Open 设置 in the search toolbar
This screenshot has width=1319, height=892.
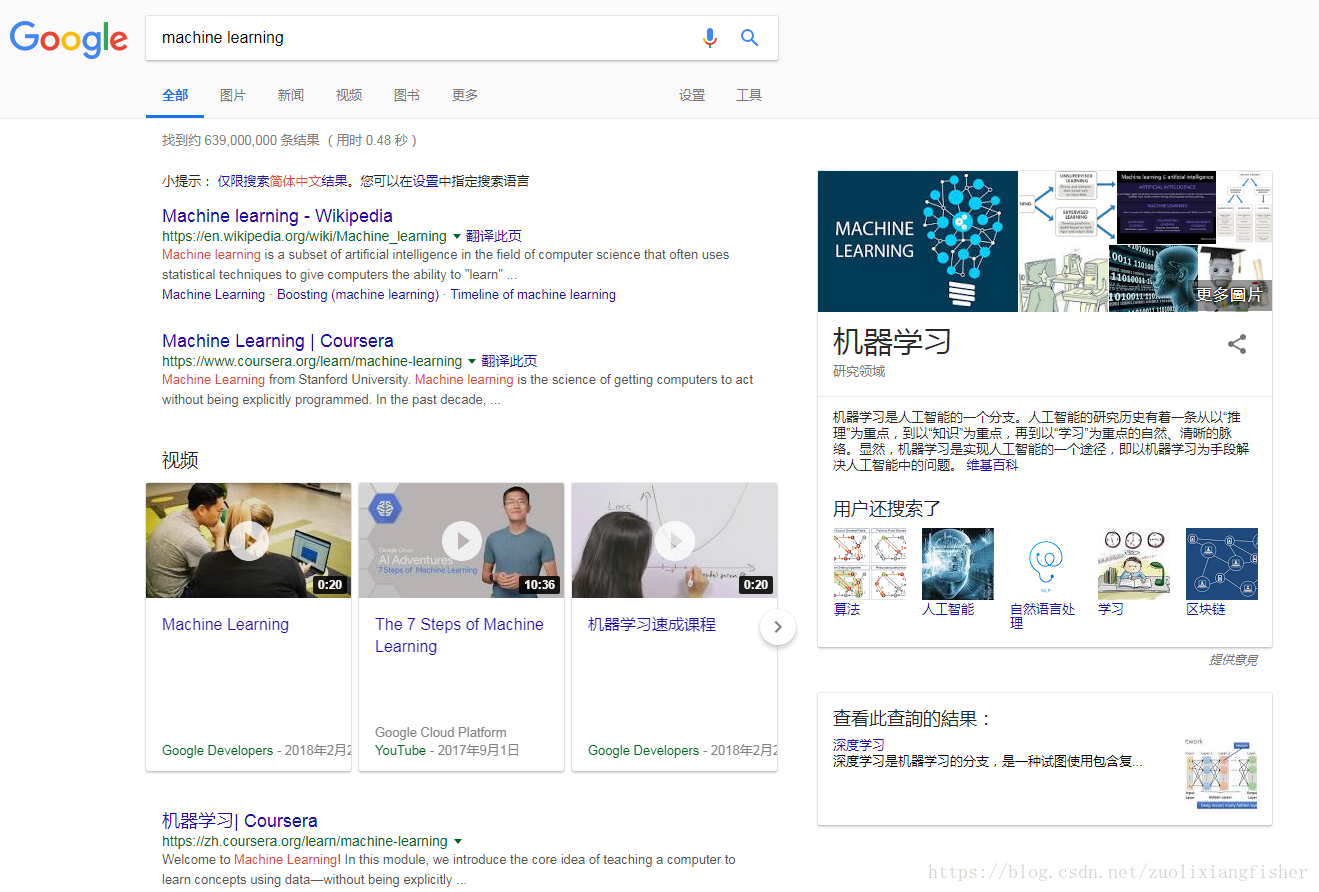coord(692,95)
